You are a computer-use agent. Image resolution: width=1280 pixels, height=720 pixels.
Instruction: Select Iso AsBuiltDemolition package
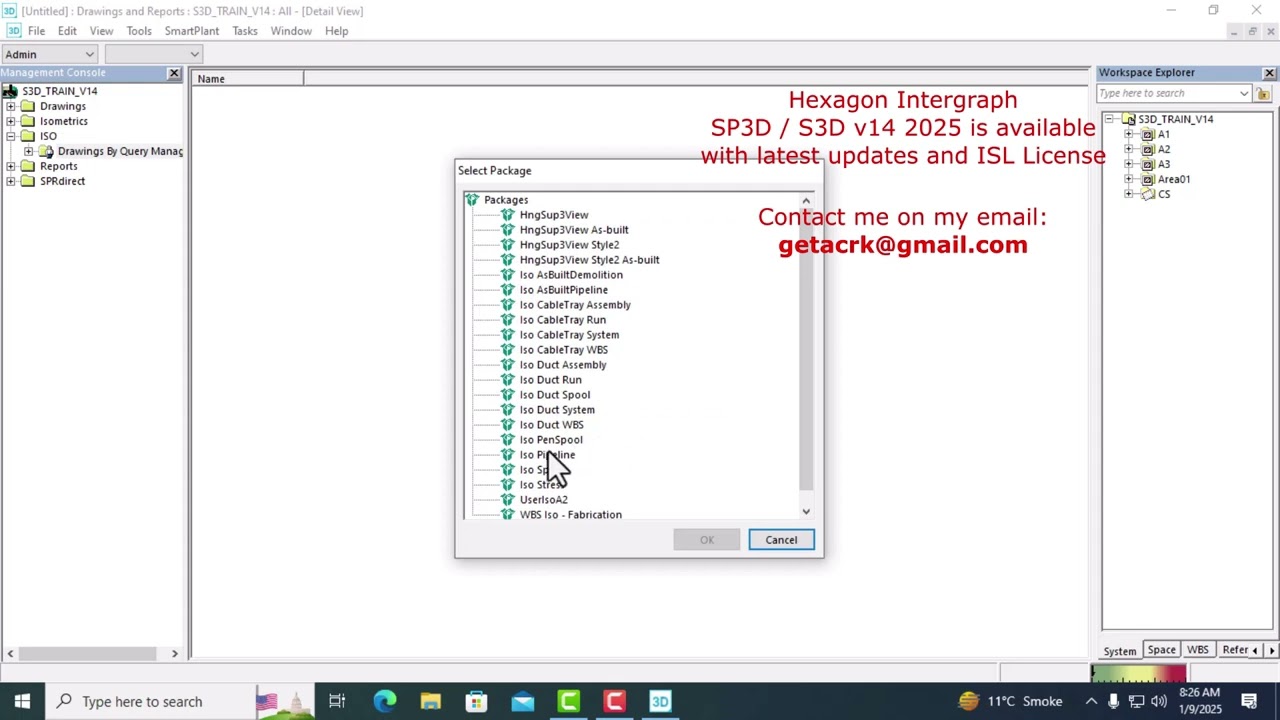click(571, 275)
